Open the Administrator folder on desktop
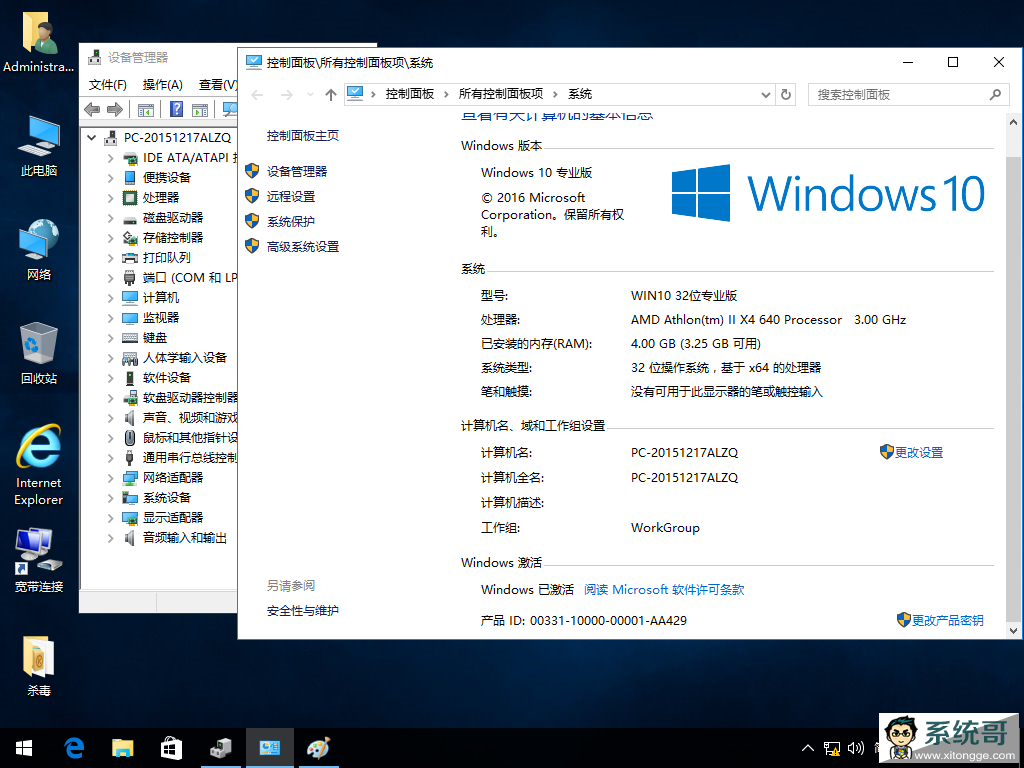 [x=39, y=42]
